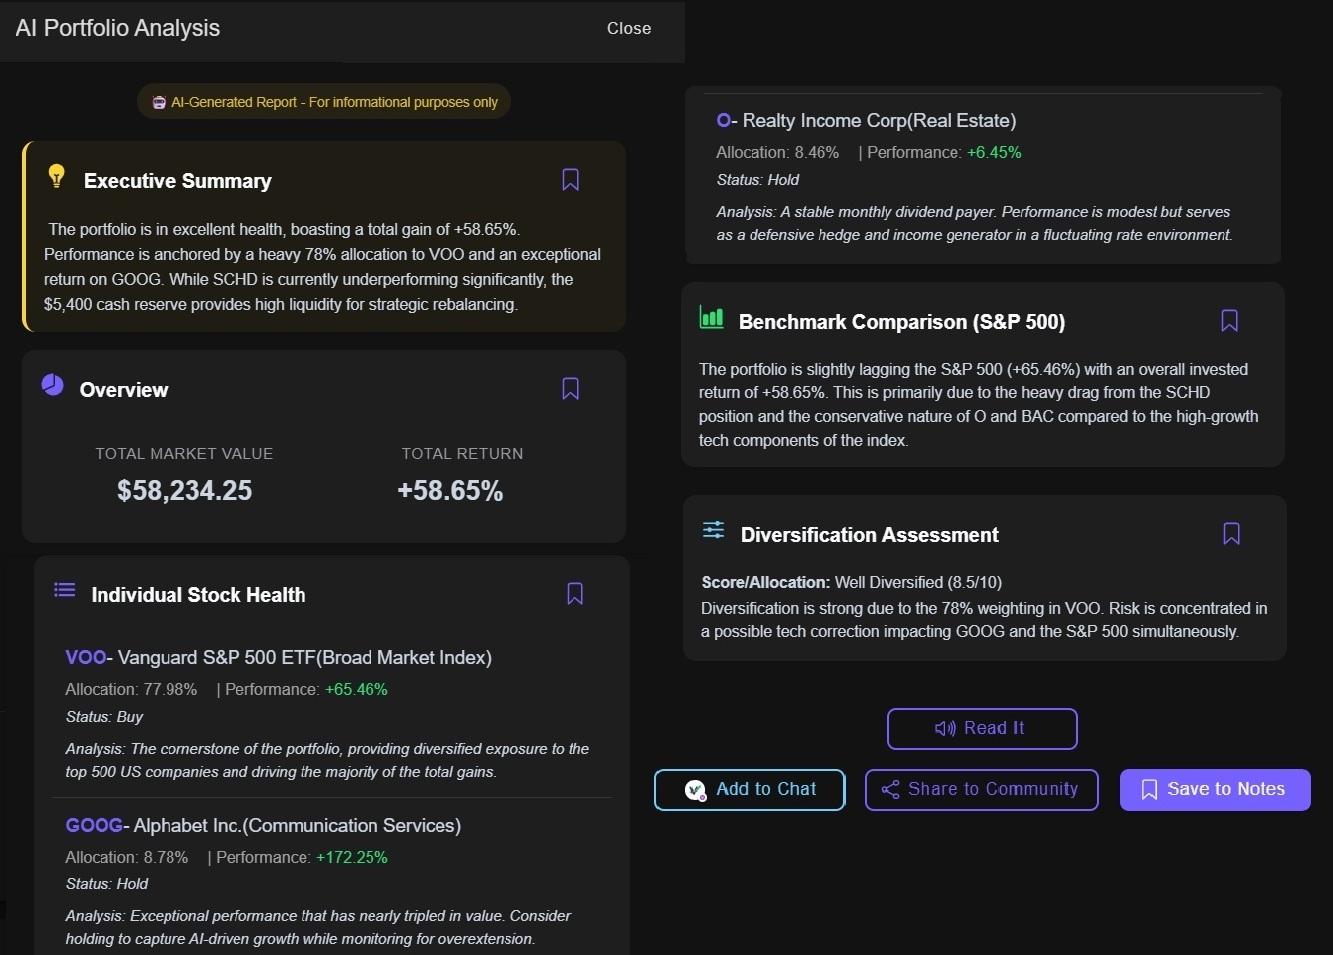Viewport: 1333px width, 955px height.
Task: Click the 'TOTAL MARKET VALUE' label
Action: pos(184,454)
